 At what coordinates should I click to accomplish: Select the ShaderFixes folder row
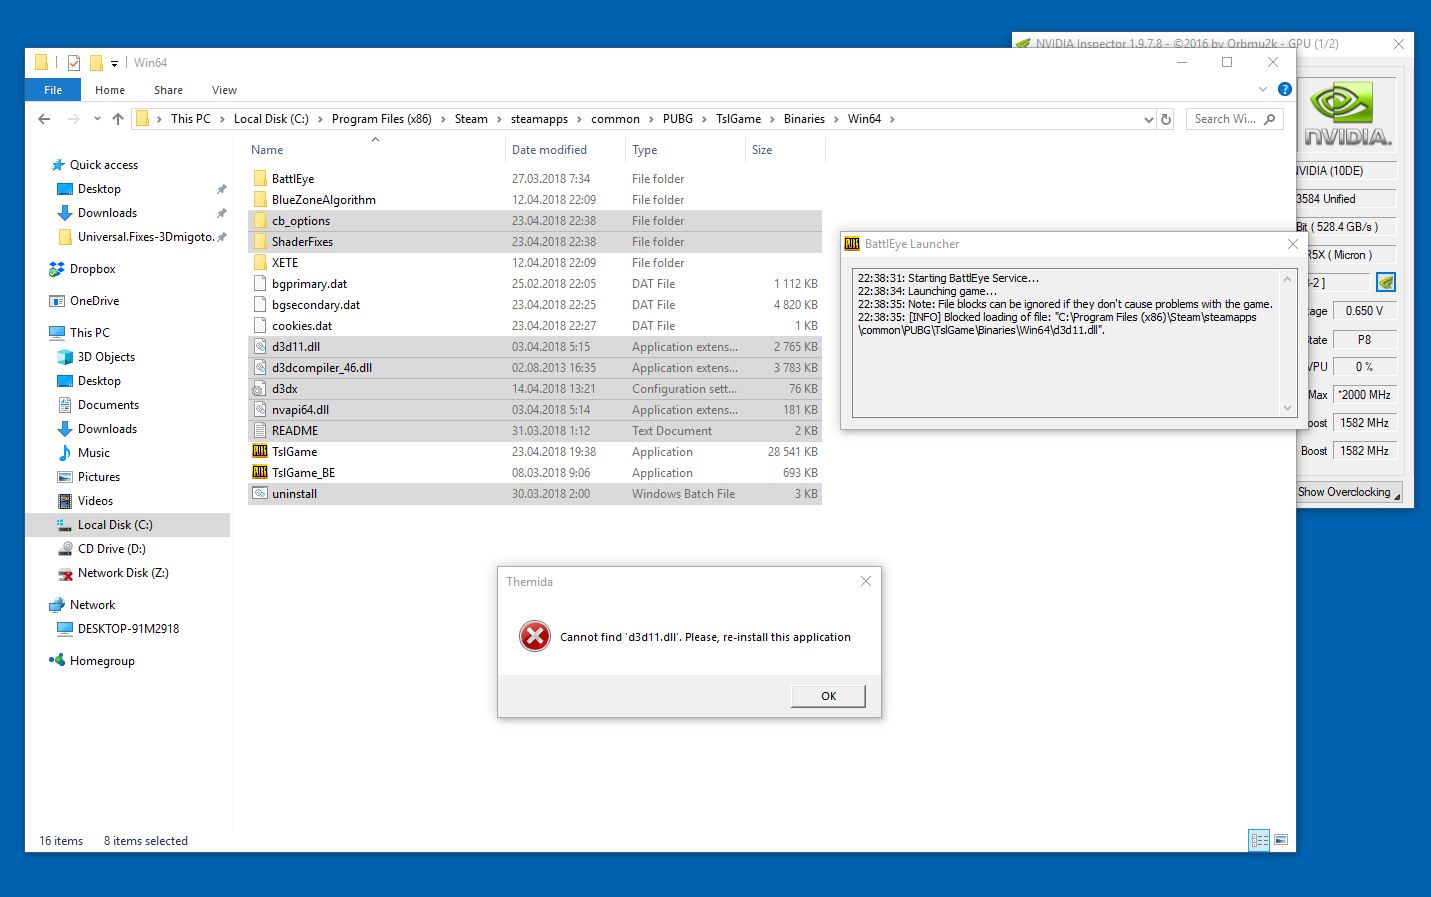click(x=535, y=242)
